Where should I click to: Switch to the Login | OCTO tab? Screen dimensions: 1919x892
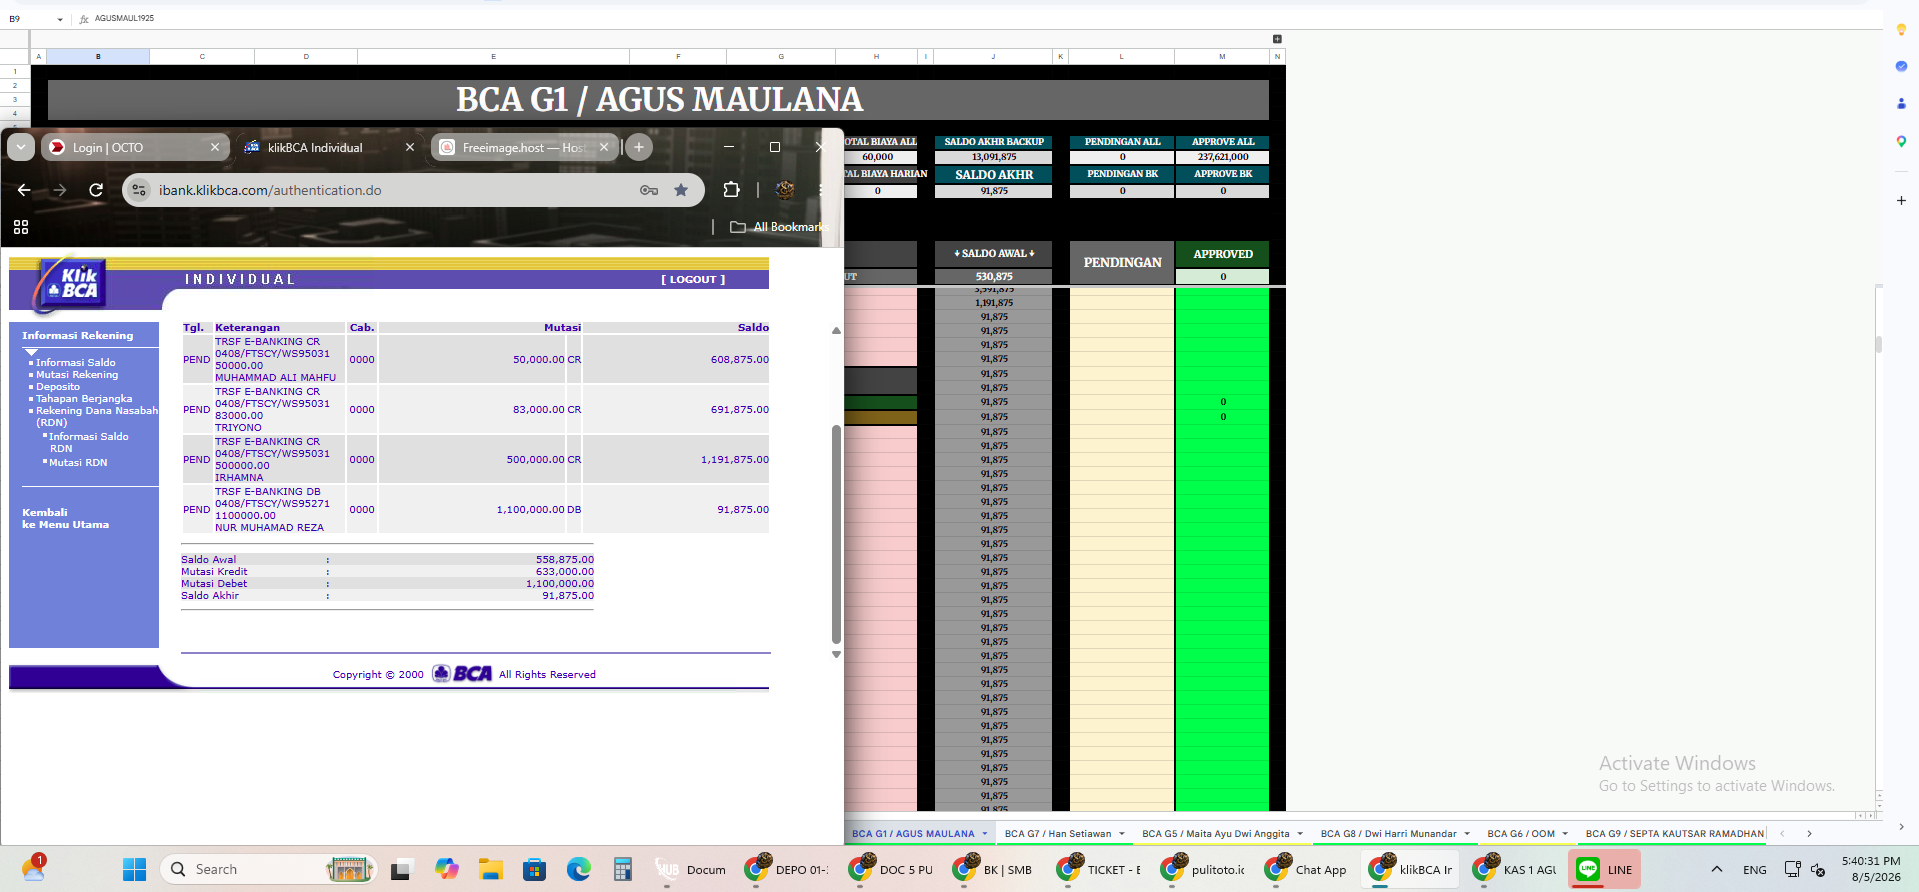pos(134,147)
